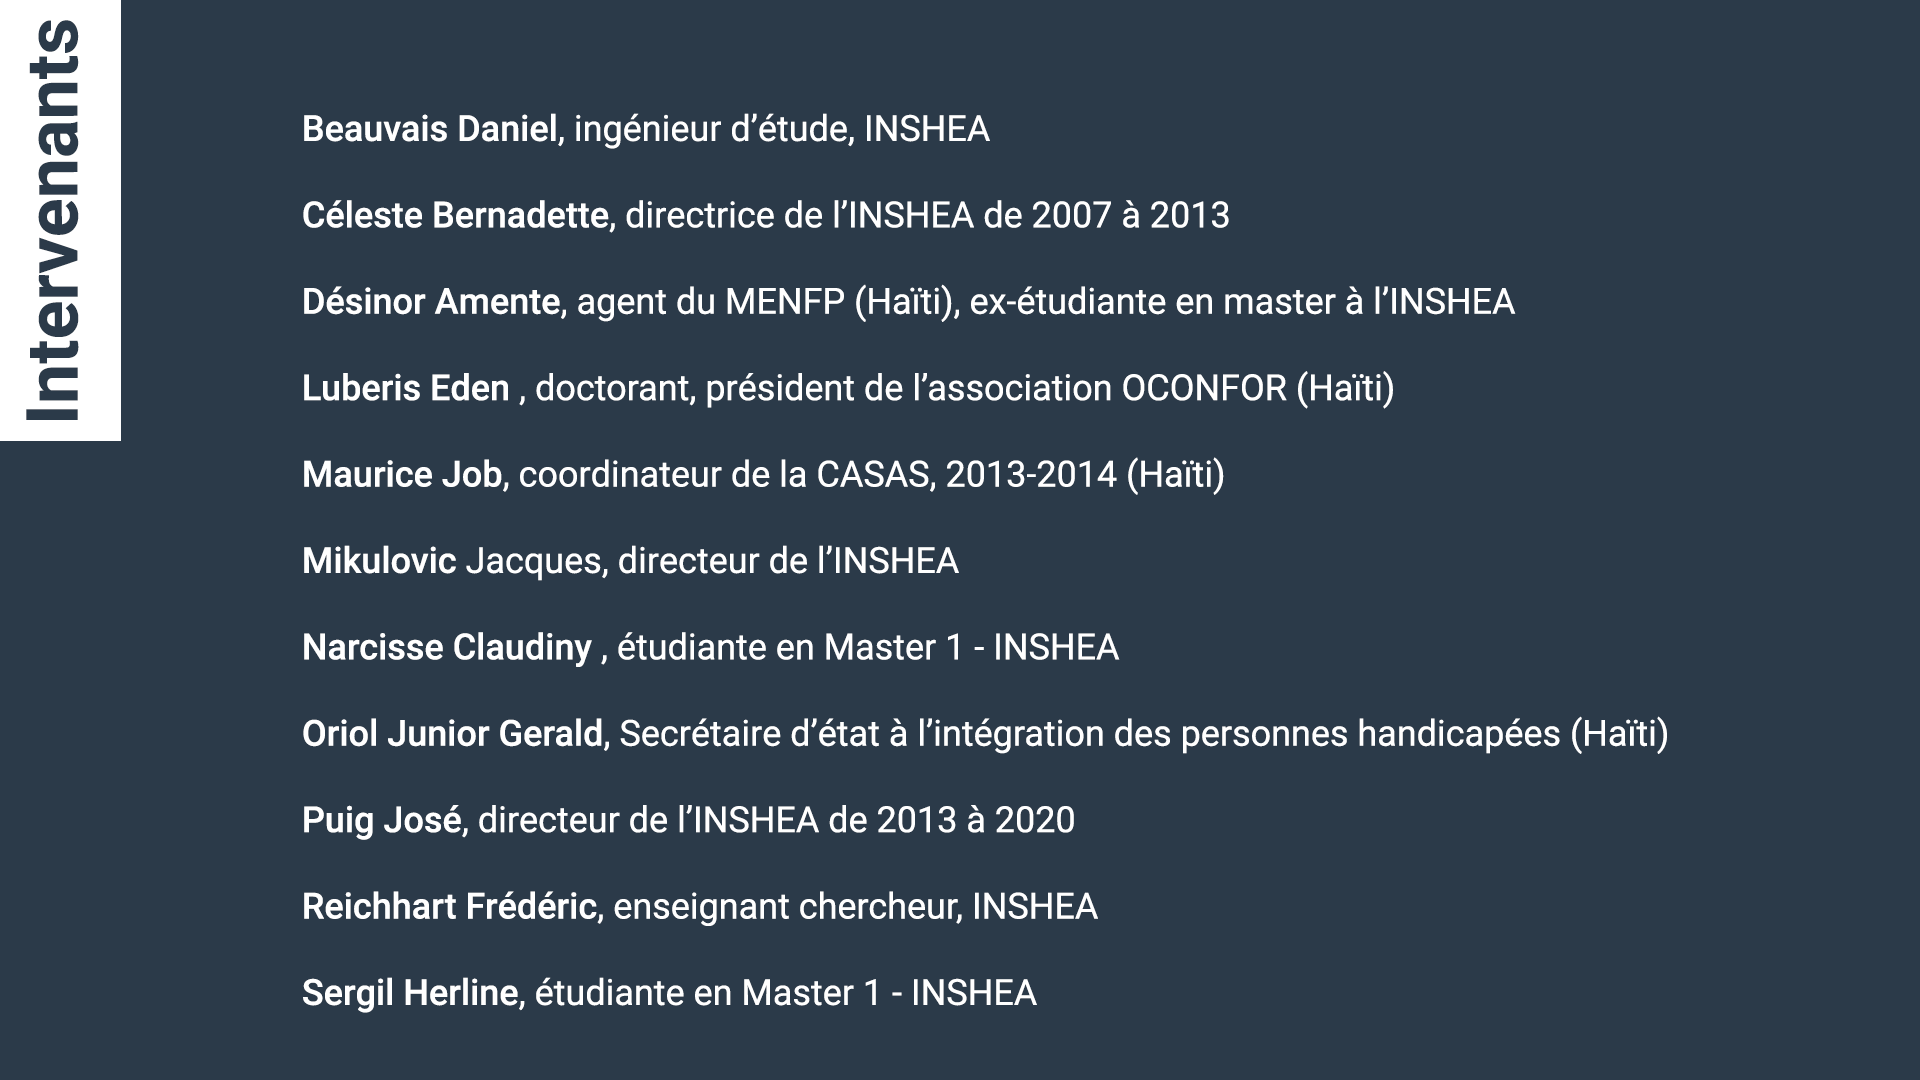Select the name "Luberis Eden"
1920x1080 pixels.
406,388
